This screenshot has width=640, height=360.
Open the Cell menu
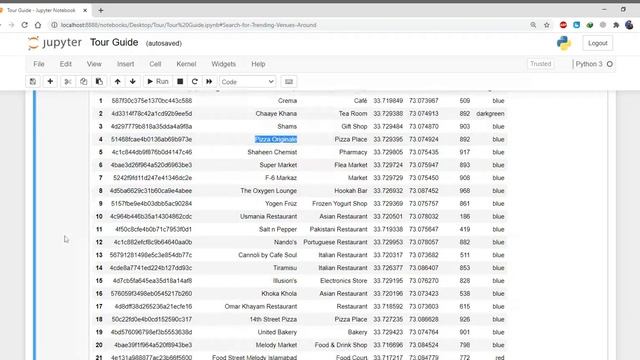(155, 64)
